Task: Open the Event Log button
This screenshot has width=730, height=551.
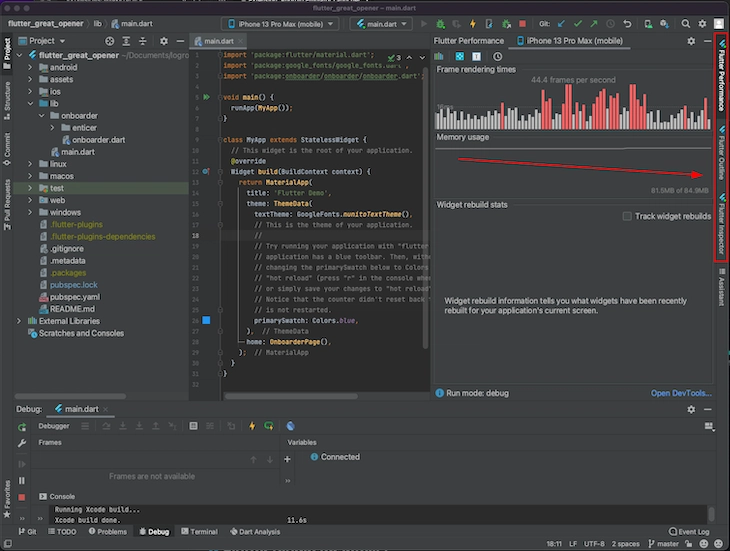Action: point(689,531)
